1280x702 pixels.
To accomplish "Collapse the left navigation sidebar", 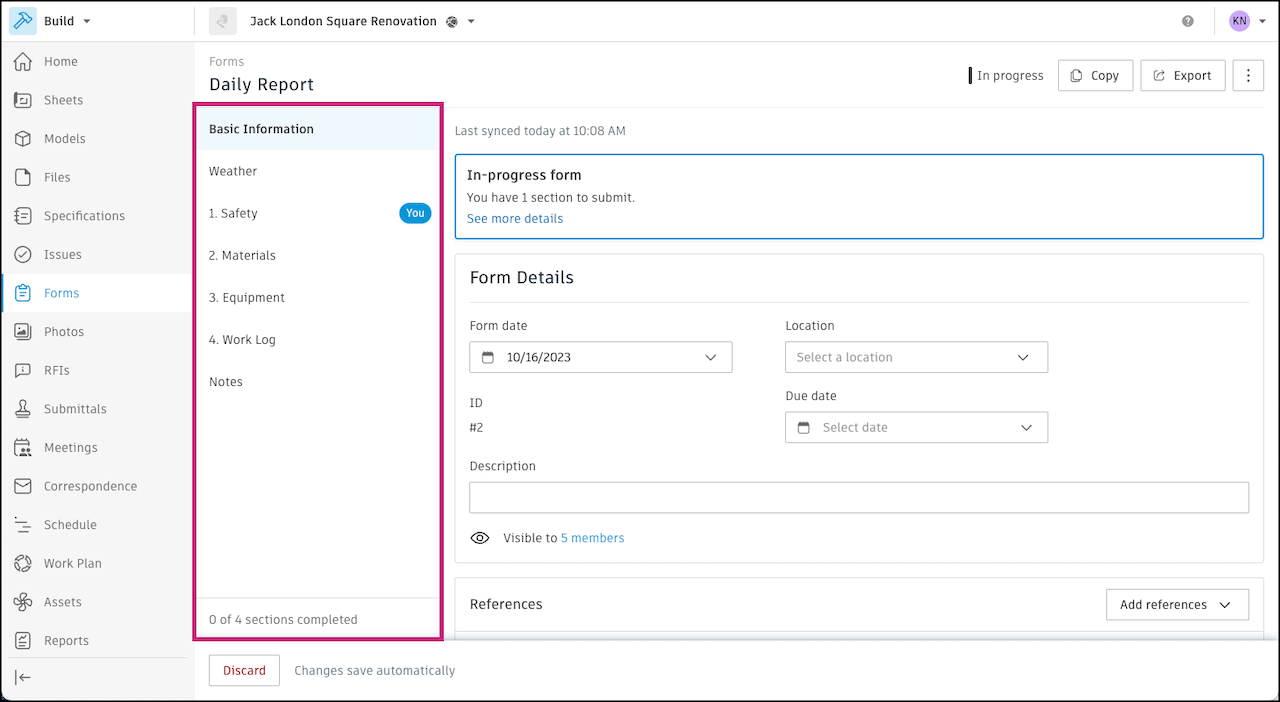I will tap(23, 677).
